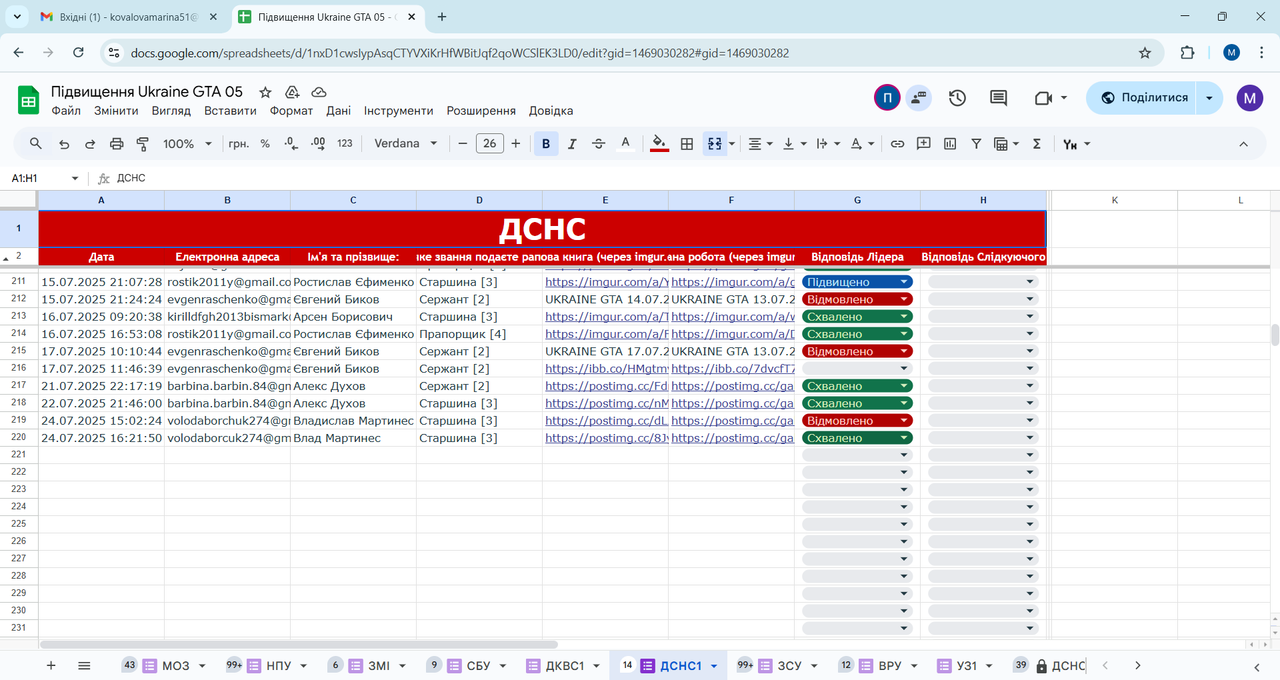Open the Формат menu
The image size is (1280, 680).
[x=291, y=111]
